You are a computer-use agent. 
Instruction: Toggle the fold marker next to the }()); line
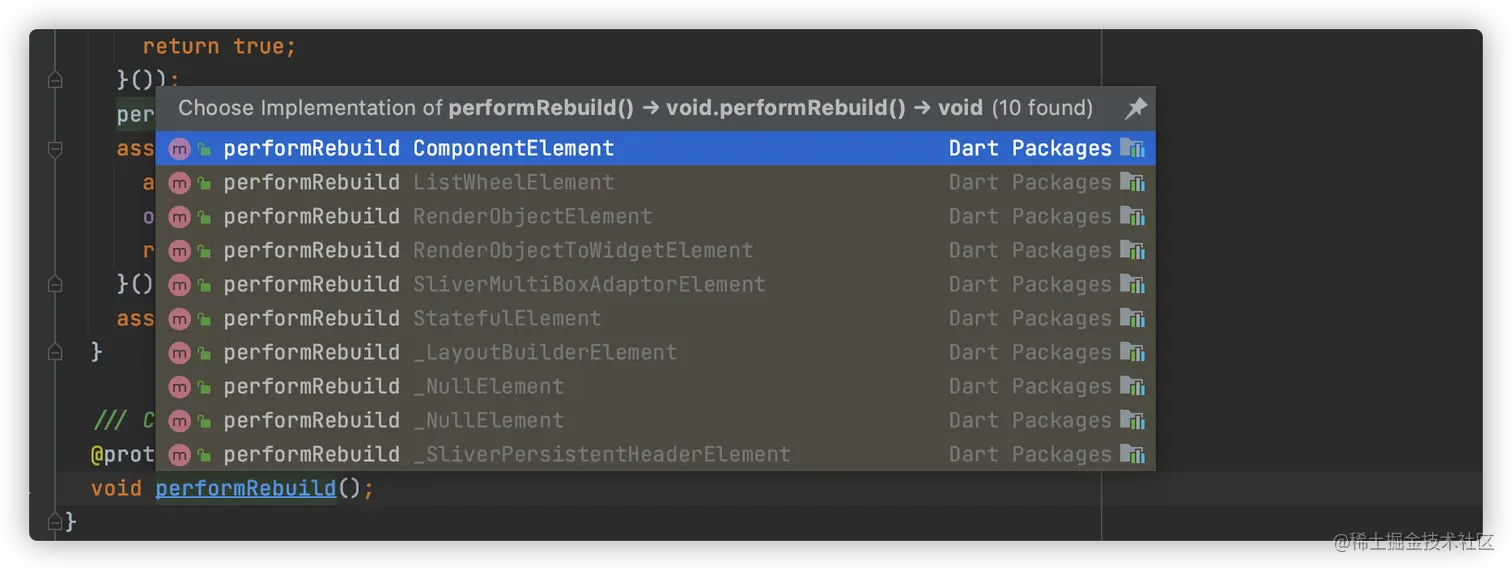pos(55,80)
